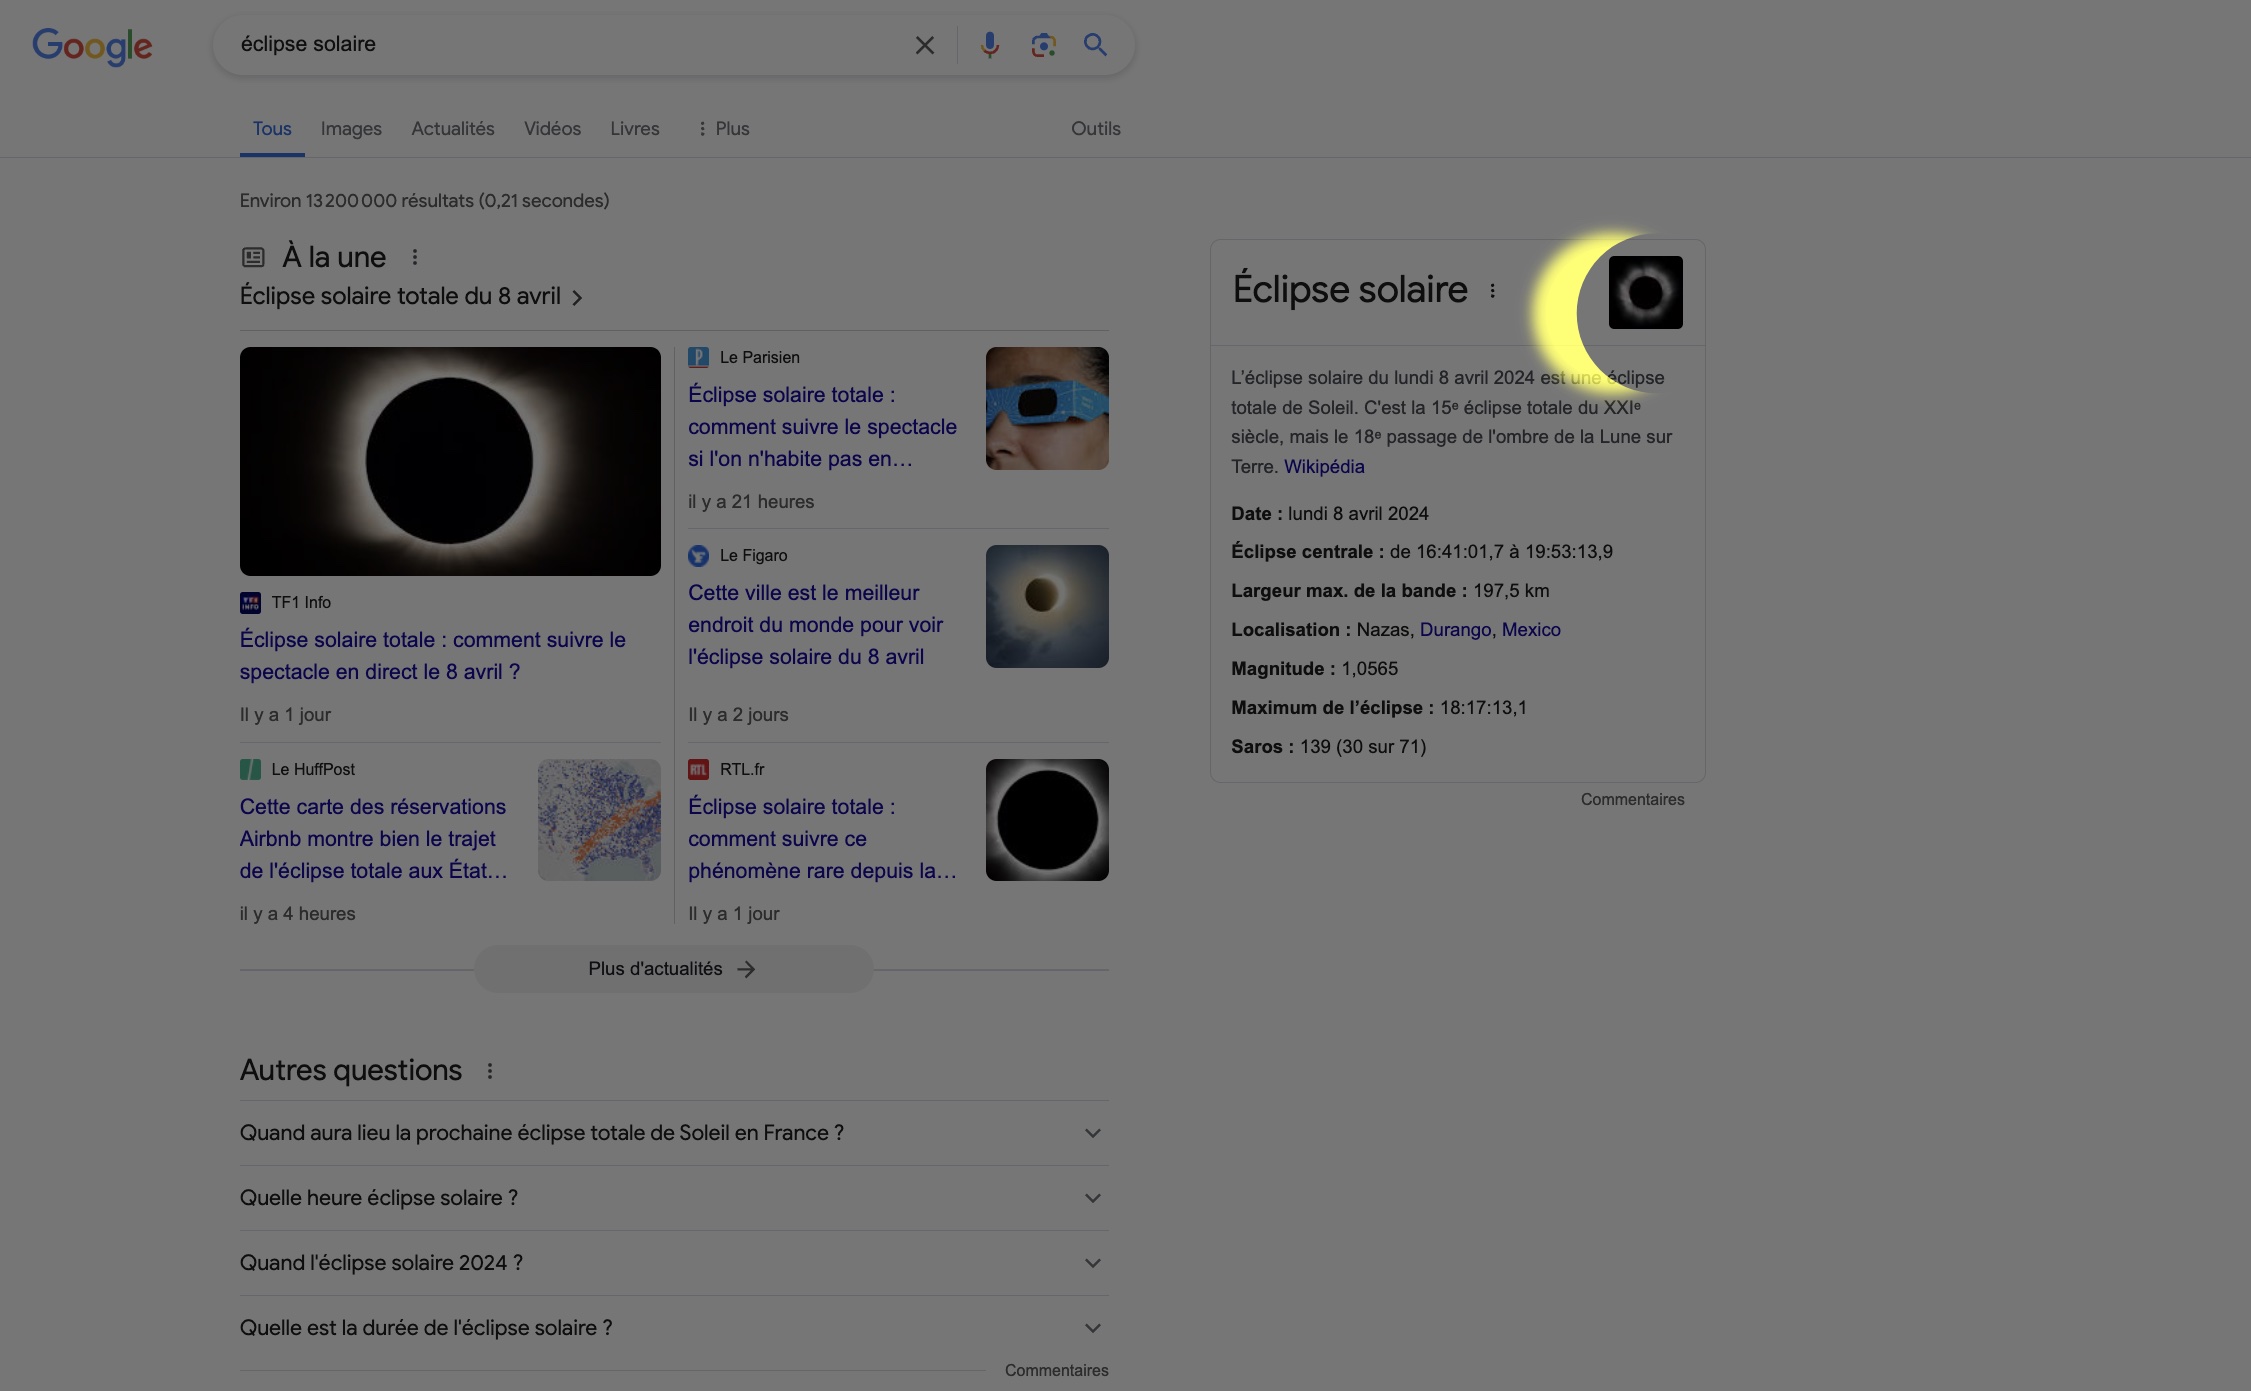
Task: Switch to the Livres tab
Action: 635,129
